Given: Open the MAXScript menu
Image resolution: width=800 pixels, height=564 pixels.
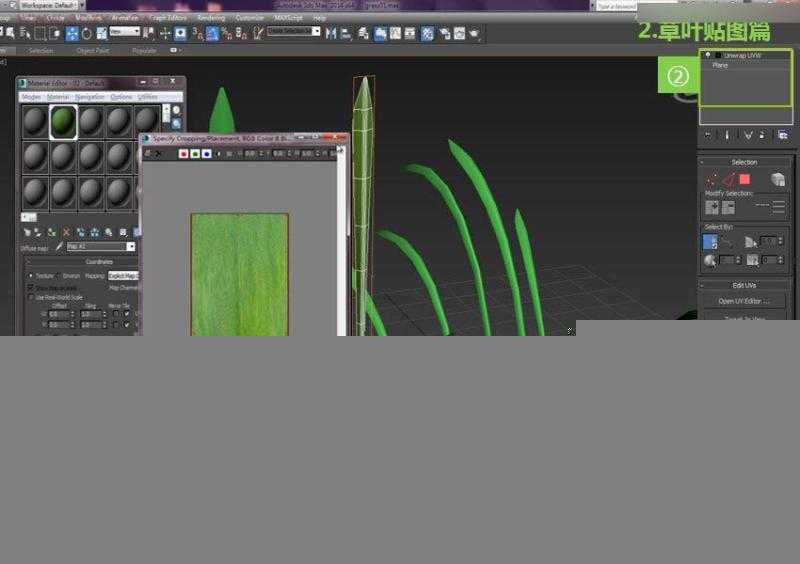Looking at the screenshot, I should [288, 18].
